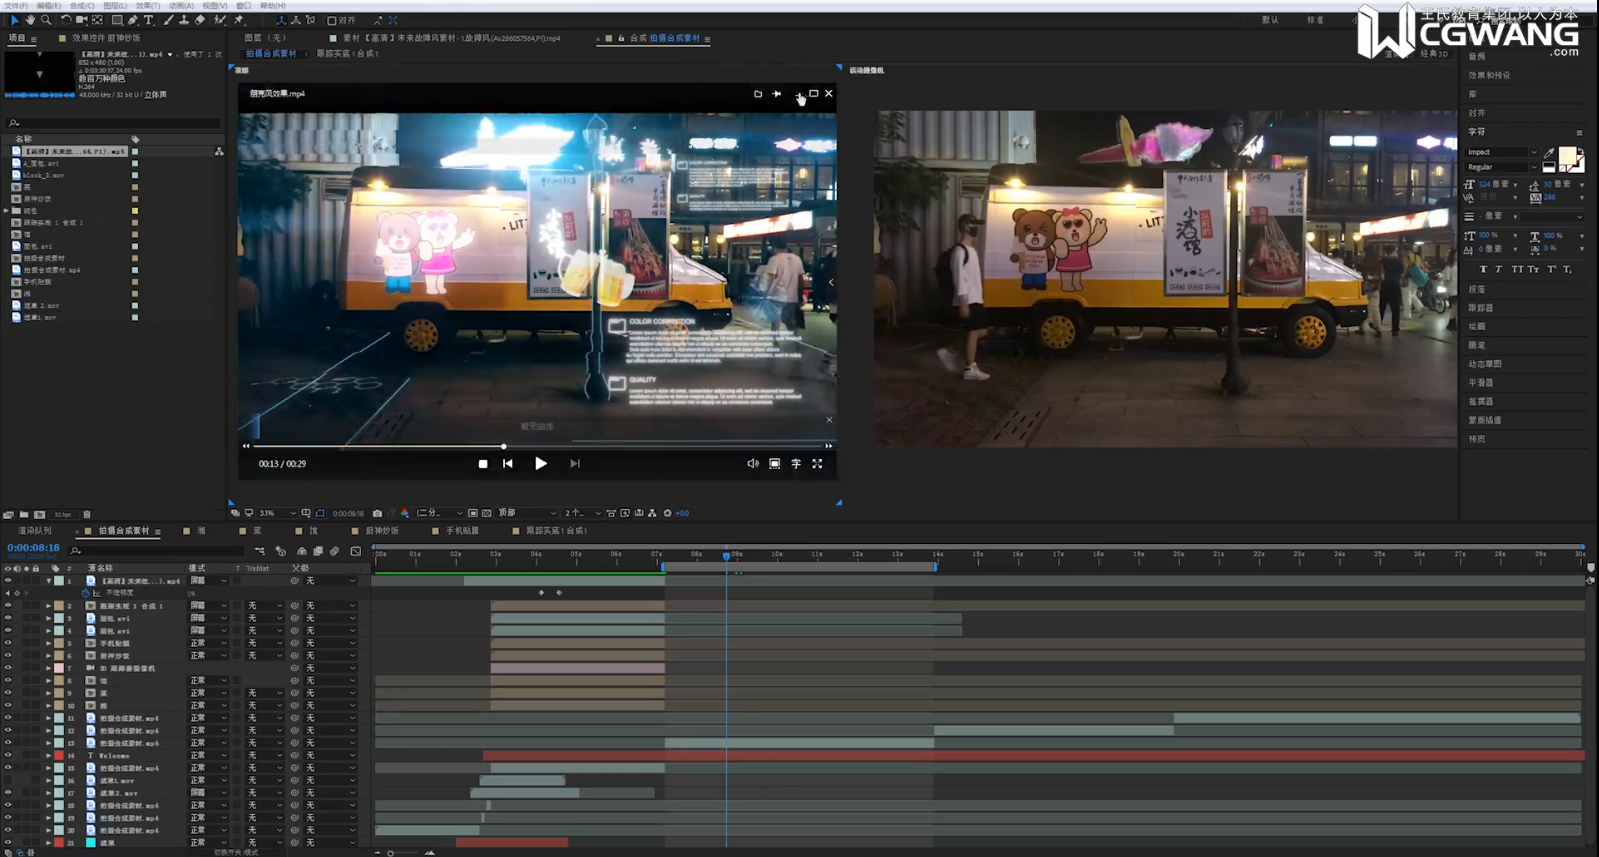
Task: Toggle visibility eye of layer 18
Action: click(8, 805)
